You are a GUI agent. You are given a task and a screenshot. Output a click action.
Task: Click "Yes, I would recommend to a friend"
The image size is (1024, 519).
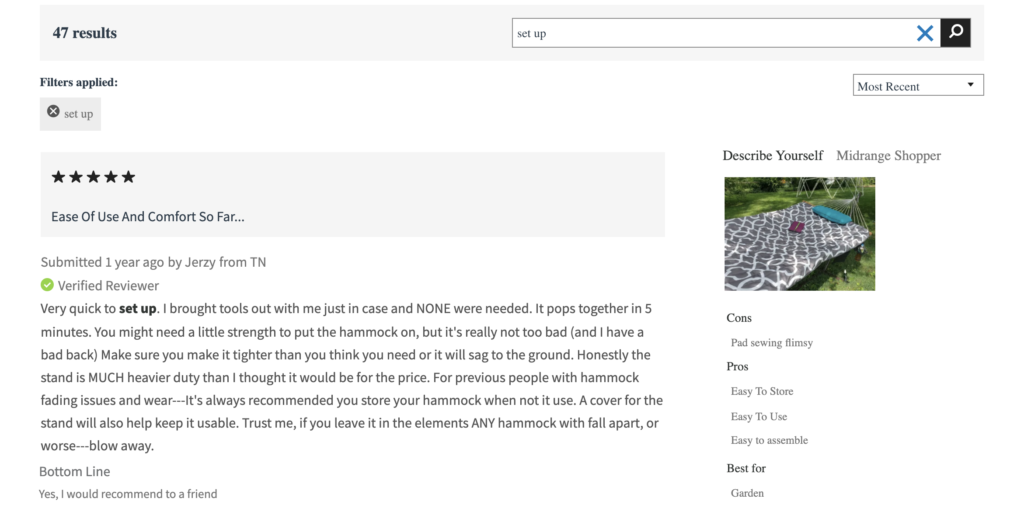coord(128,494)
